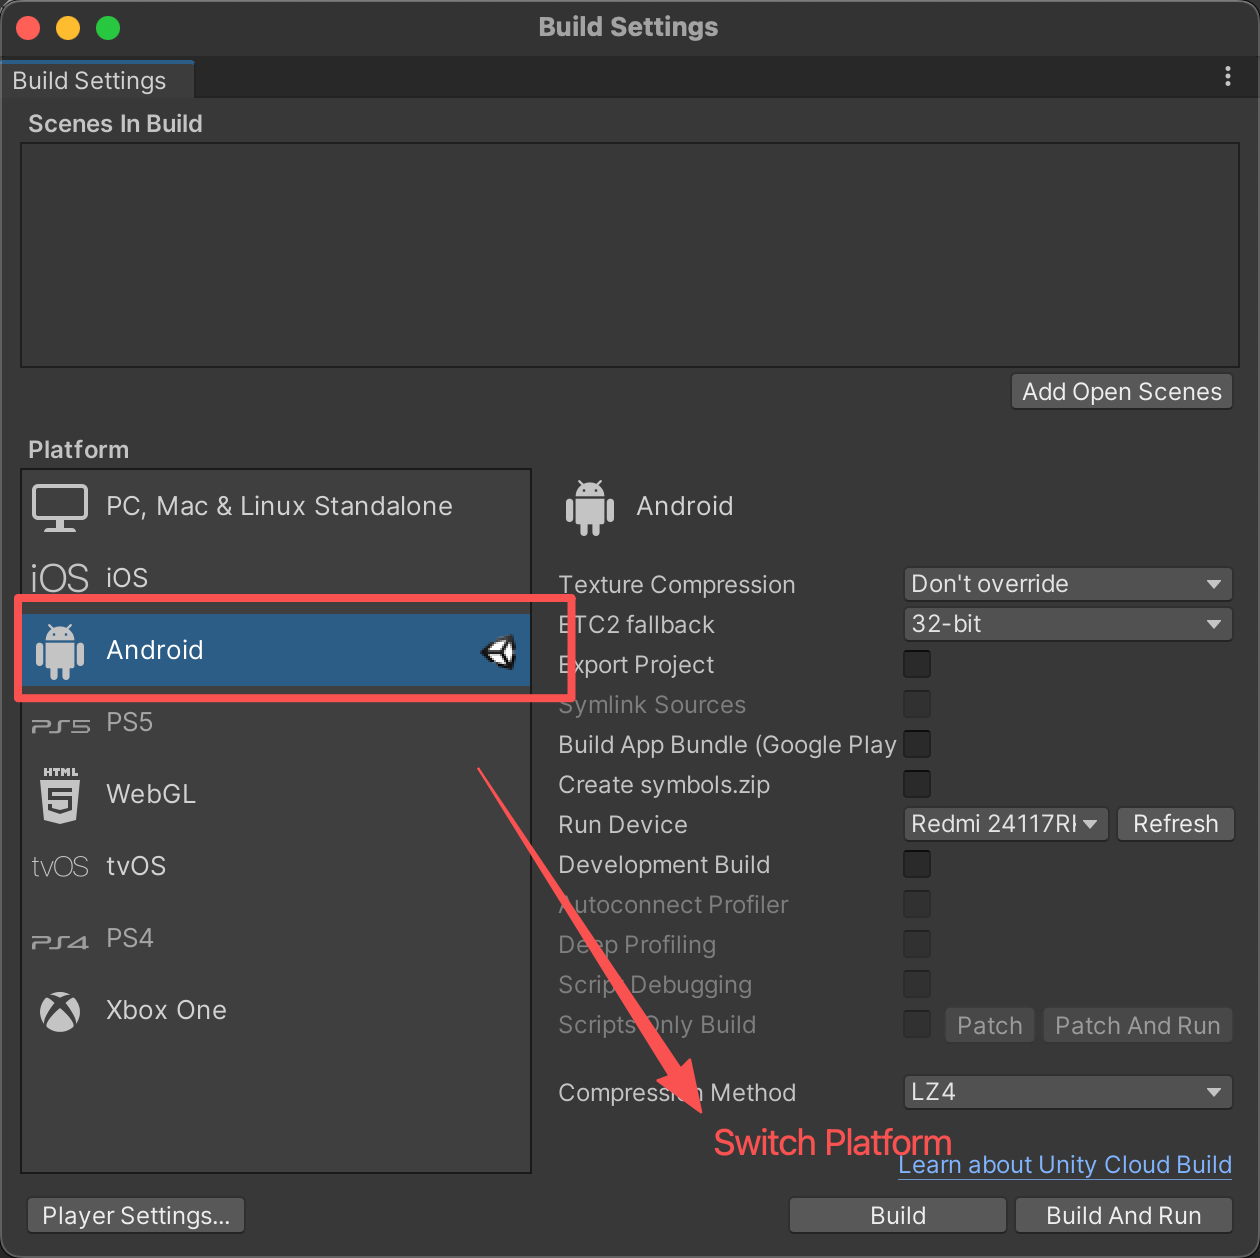Toggle the Deep Profiling checkbox
Screen dimensions: 1260x1258
click(x=917, y=944)
